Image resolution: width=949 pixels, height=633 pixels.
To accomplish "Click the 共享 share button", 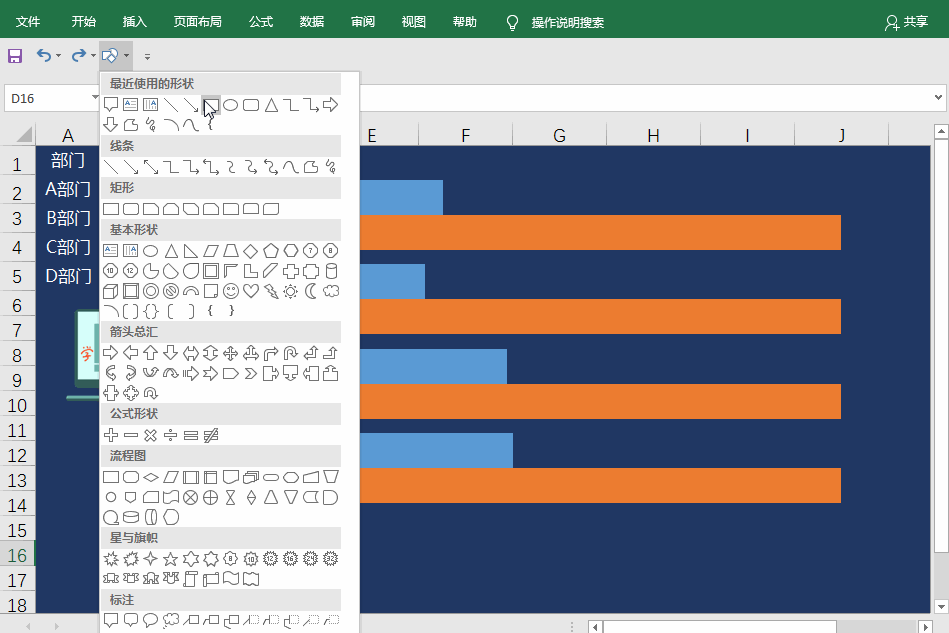I will click(906, 22).
